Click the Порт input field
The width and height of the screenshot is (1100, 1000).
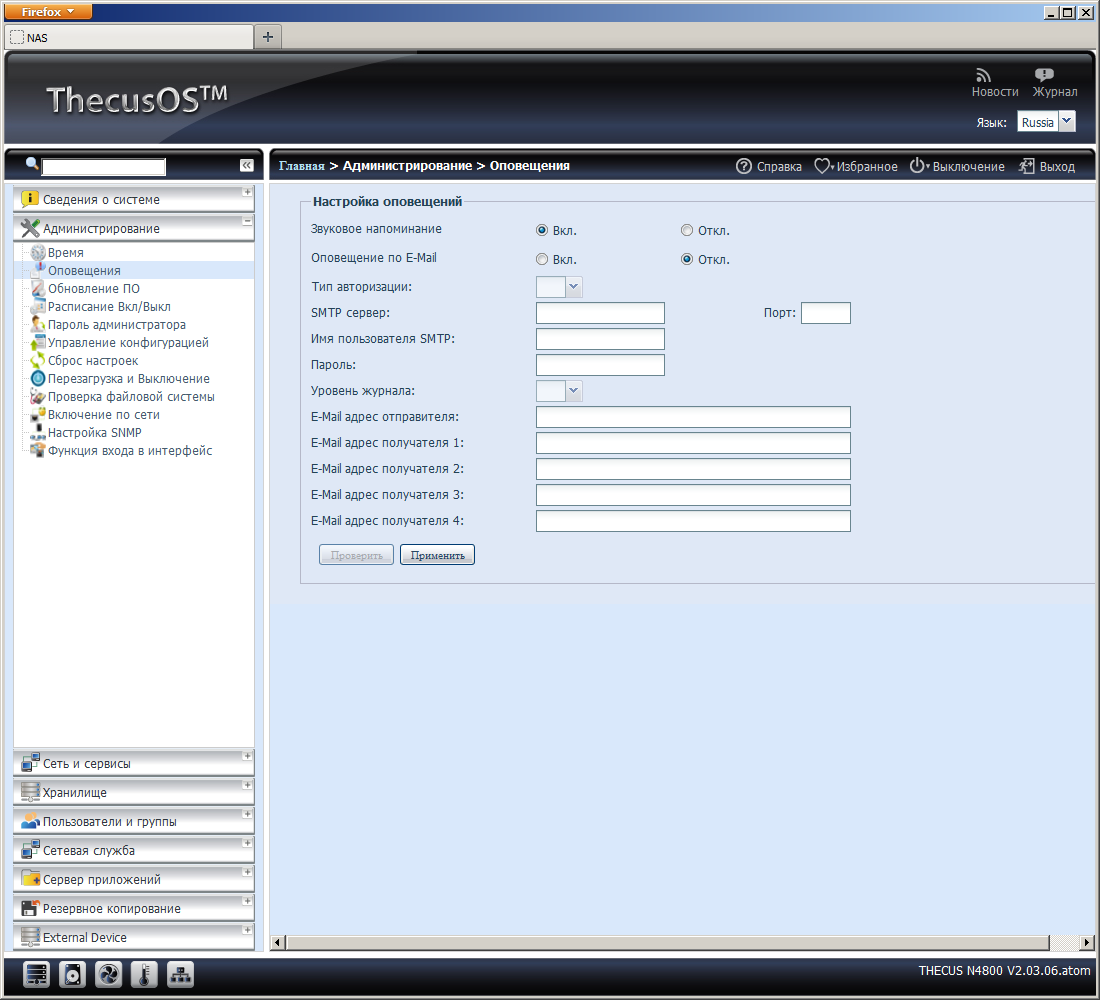tap(826, 313)
